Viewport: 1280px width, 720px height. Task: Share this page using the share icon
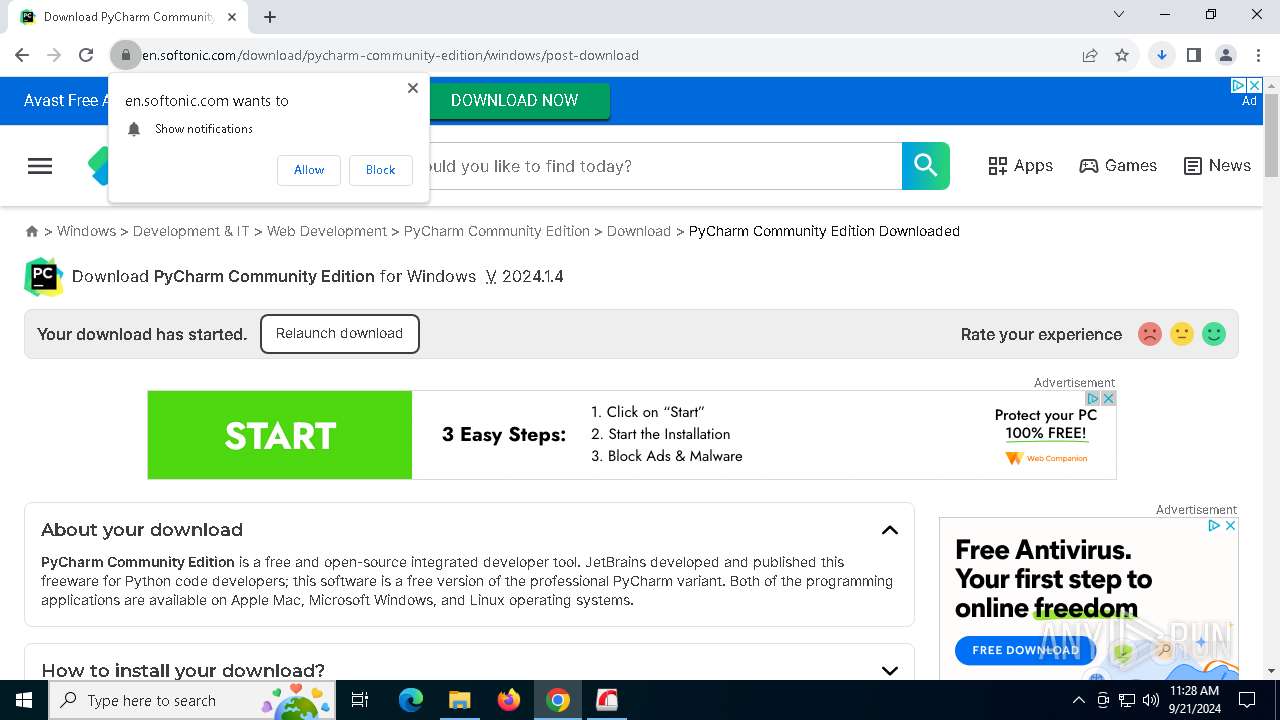(1090, 55)
